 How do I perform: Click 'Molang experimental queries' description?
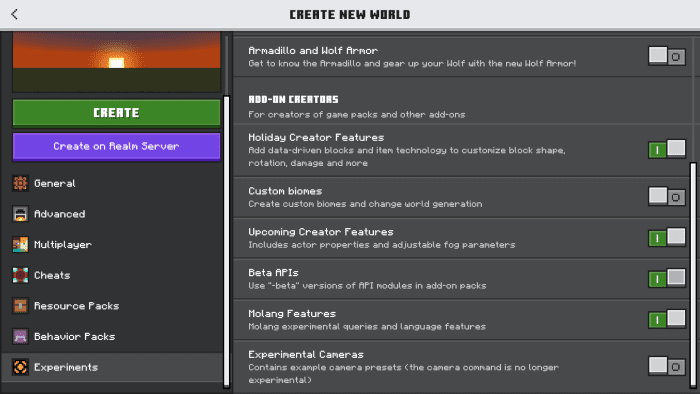coord(367,327)
